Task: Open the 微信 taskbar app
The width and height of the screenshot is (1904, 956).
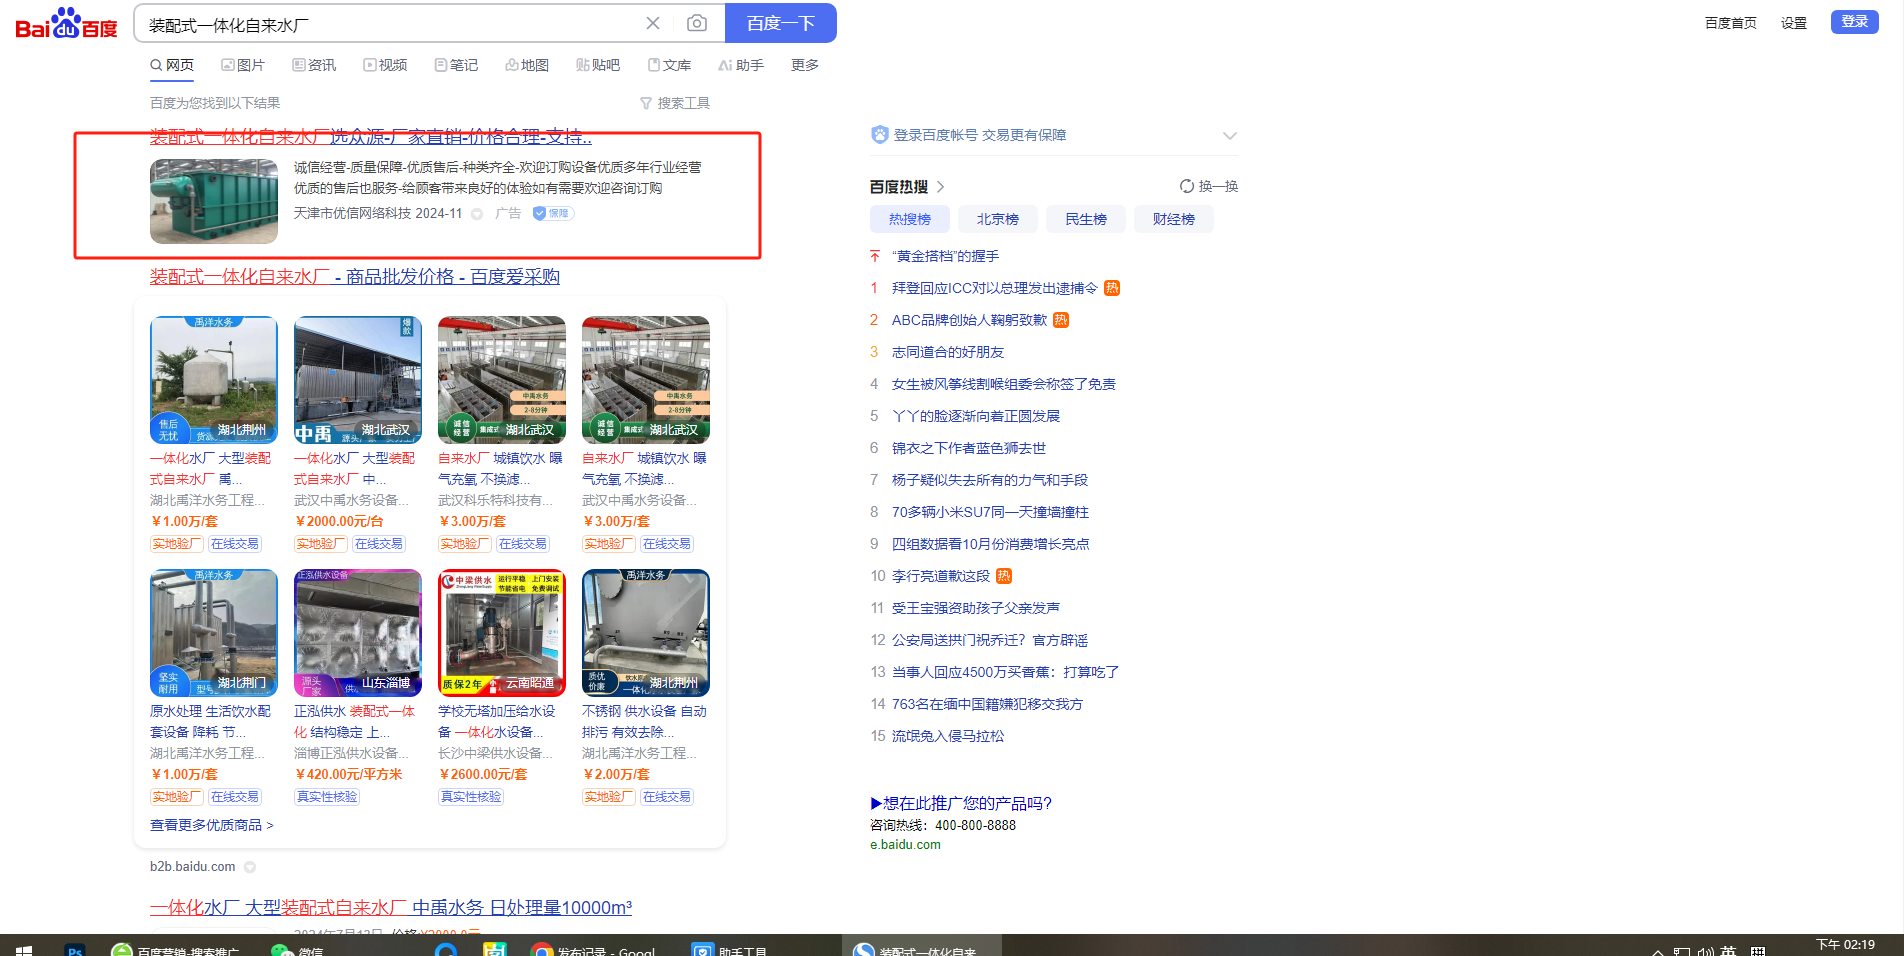Action: 296,949
